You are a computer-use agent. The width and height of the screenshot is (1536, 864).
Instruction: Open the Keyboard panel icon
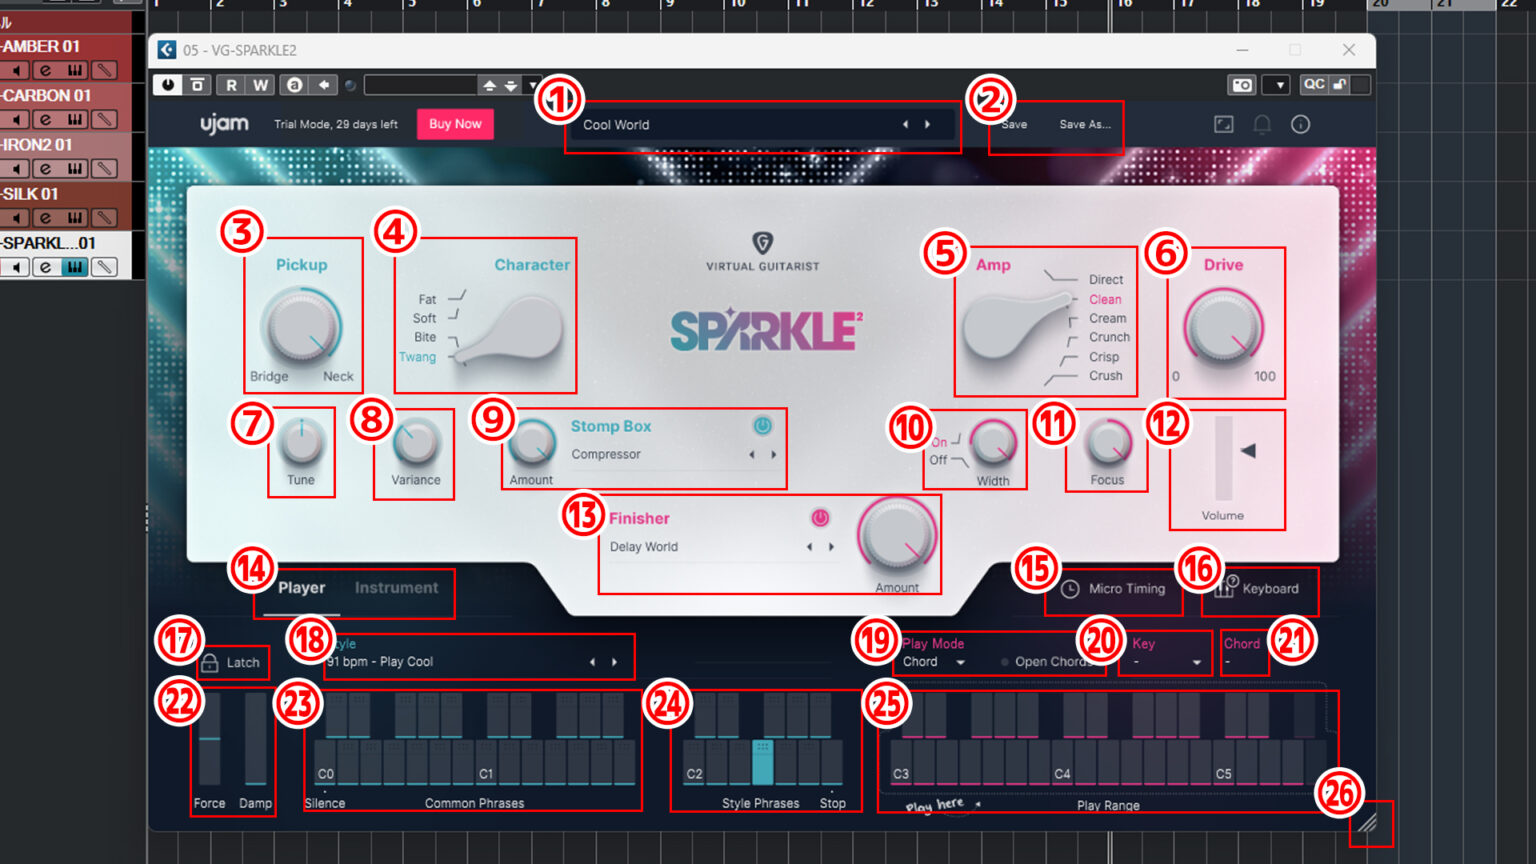tap(1224, 589)
